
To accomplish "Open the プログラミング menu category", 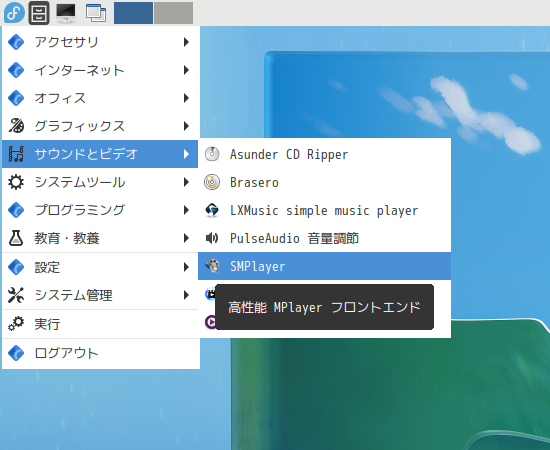I will pyautogui.click(x=100, y=210).
